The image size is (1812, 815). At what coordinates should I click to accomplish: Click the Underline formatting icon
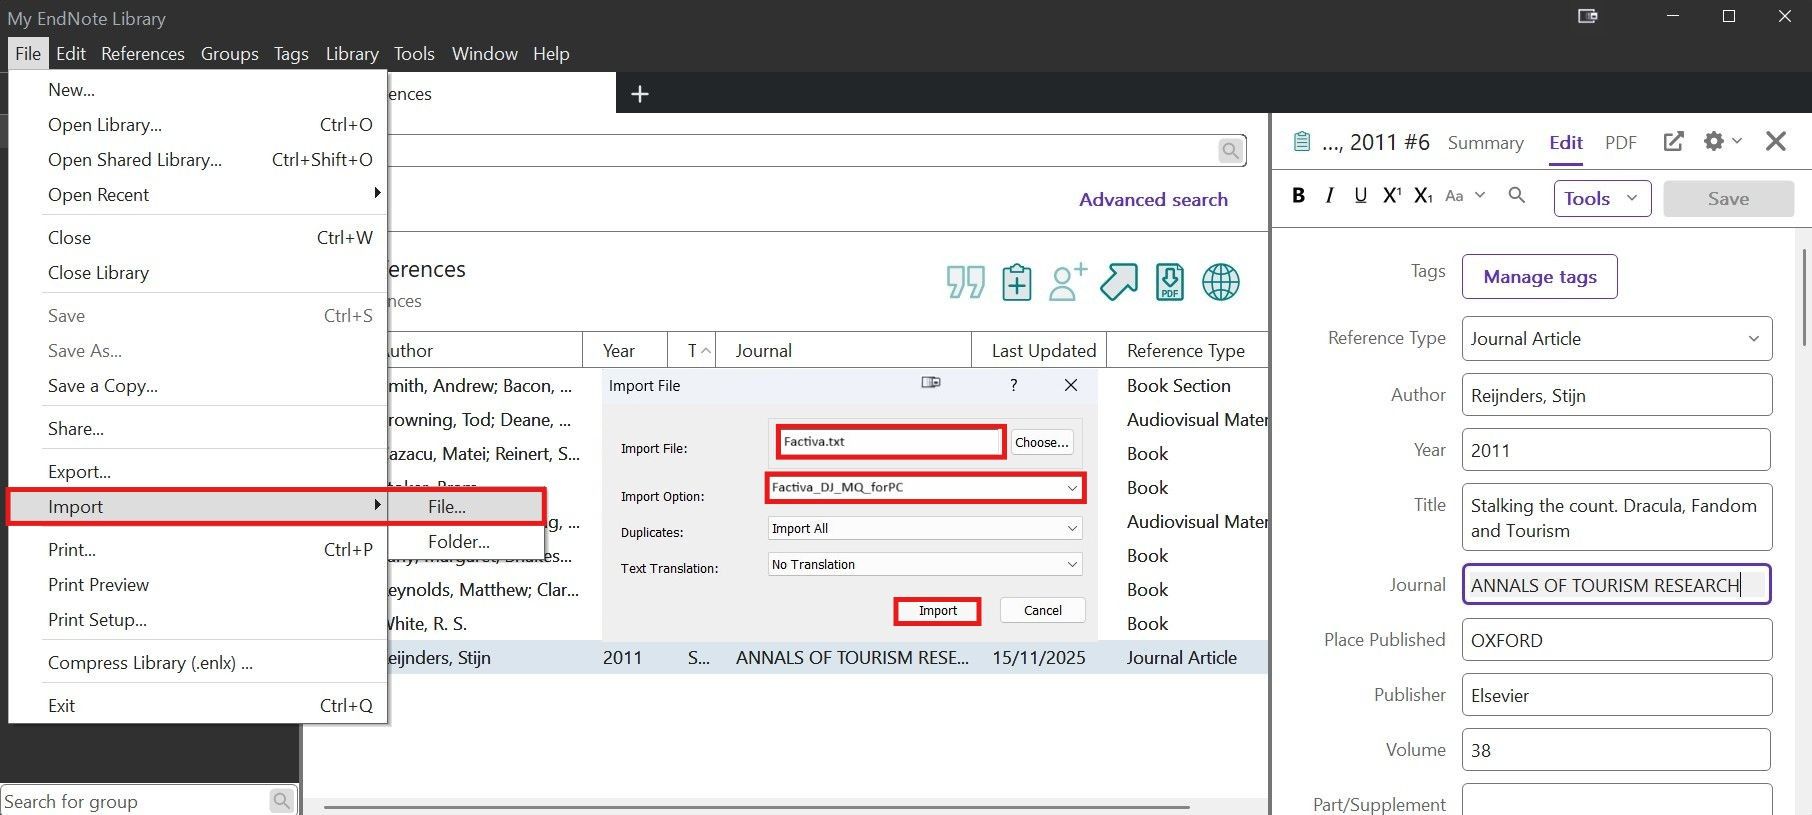pos(1360,196)
